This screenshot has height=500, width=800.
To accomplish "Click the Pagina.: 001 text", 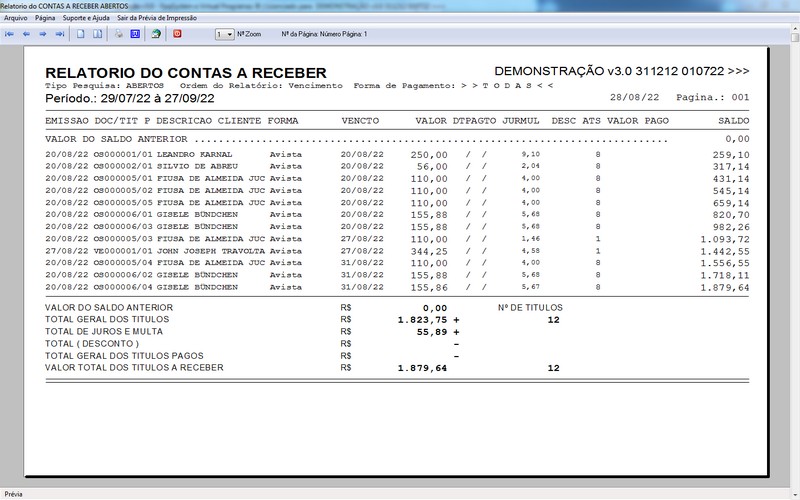I will [x=713, y=97].
